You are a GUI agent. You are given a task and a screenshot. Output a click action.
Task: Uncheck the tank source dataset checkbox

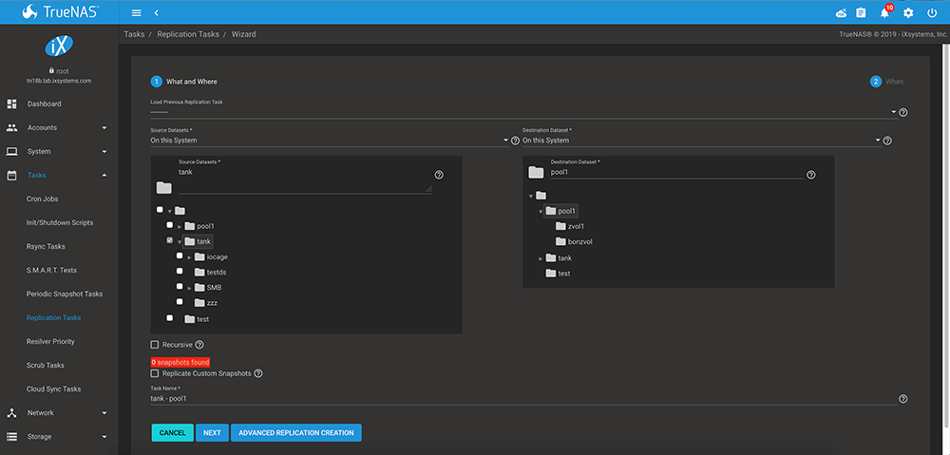[x=170, y=241]
